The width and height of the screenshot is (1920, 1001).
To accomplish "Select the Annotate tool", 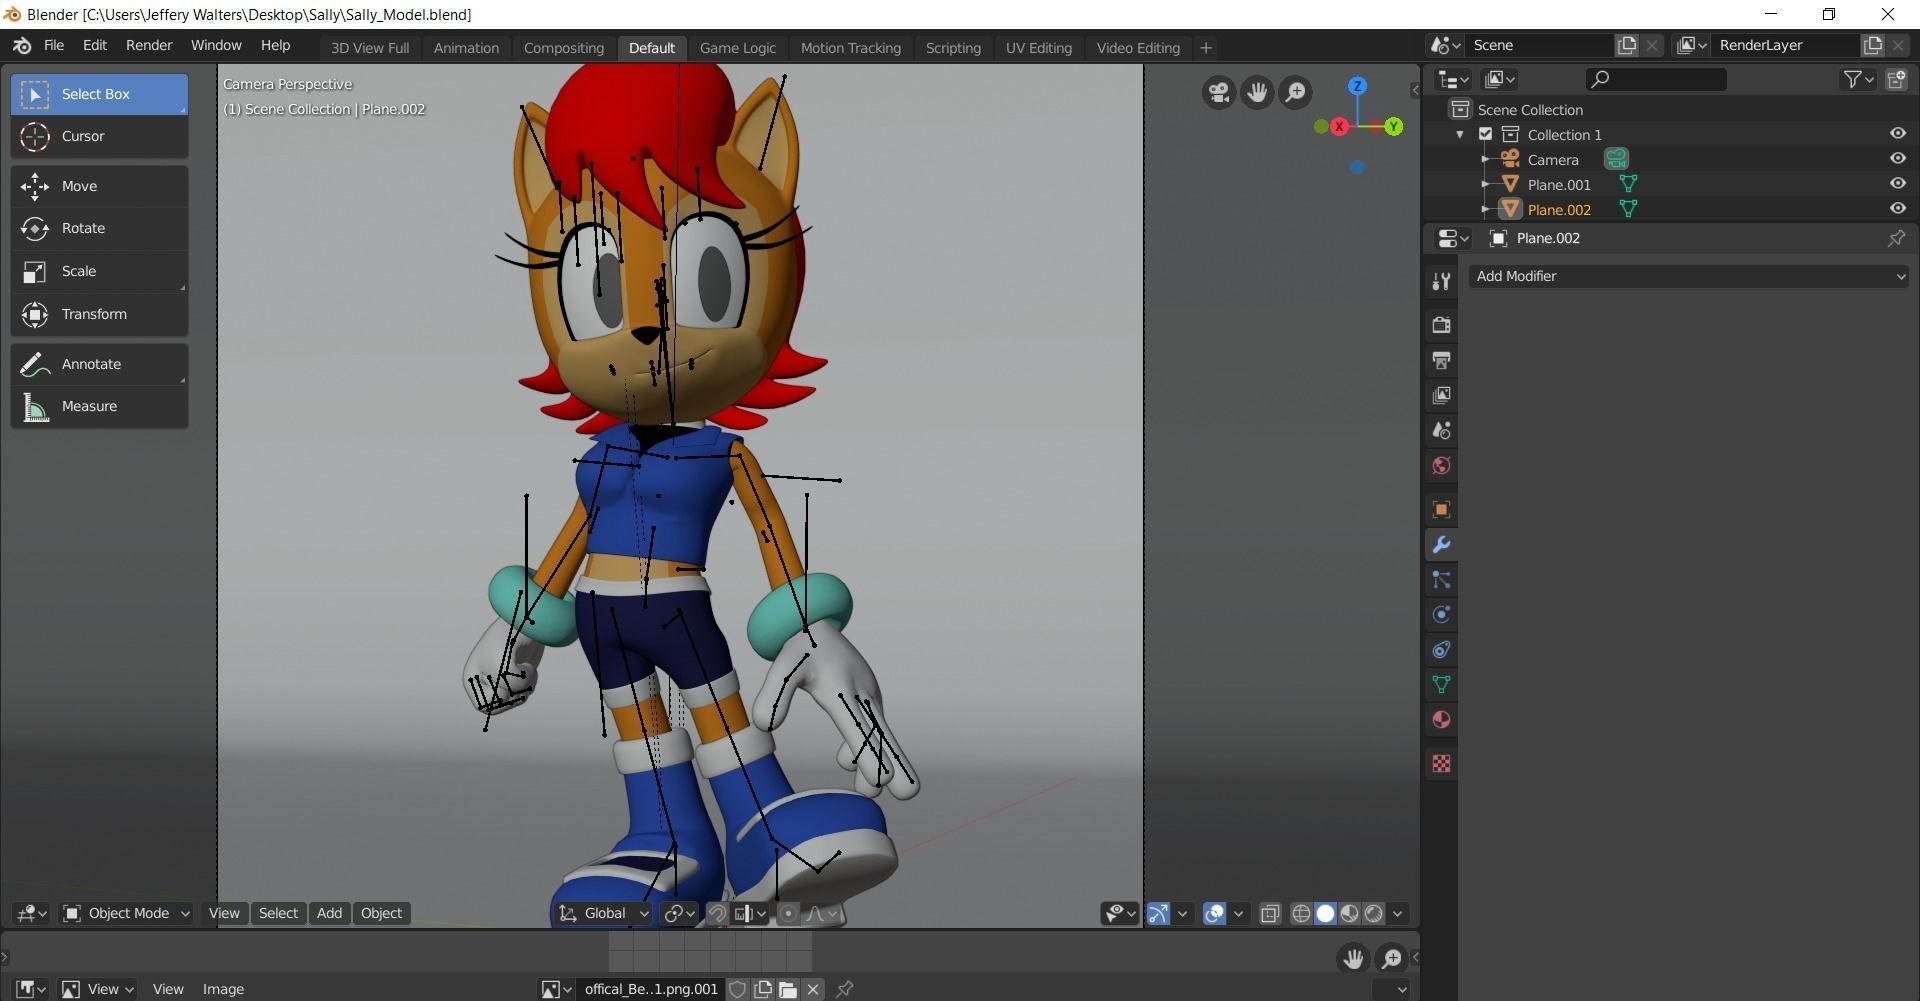I will [x=99, y=364].
